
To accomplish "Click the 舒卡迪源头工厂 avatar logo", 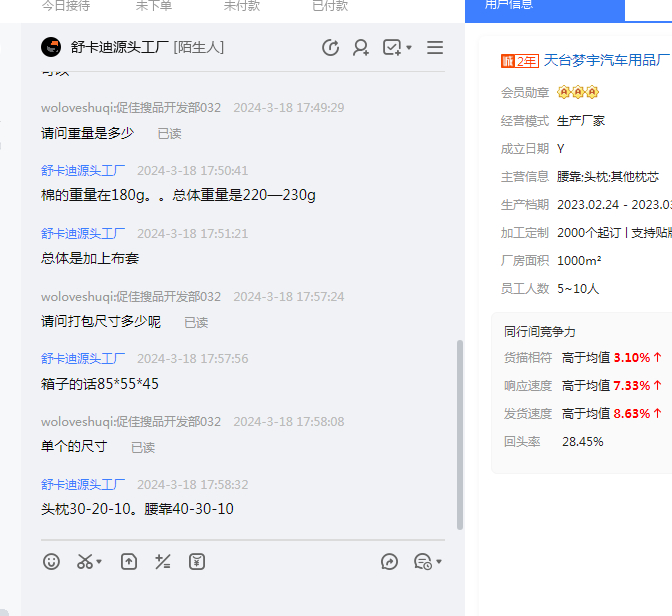I will (x=51, y=48).
